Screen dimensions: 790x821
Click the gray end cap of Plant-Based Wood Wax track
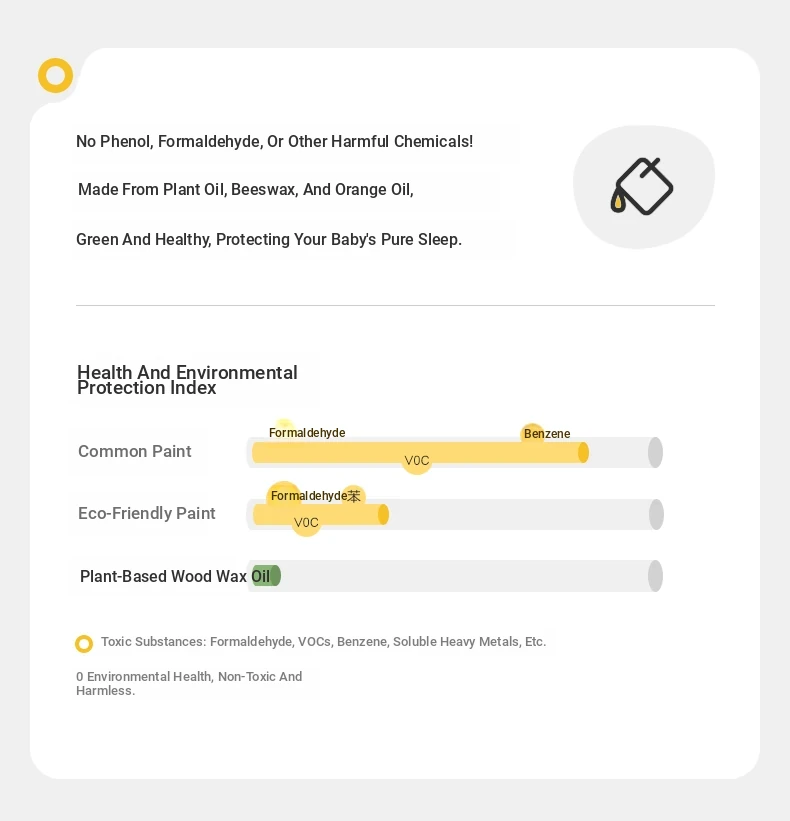(655, 576)
